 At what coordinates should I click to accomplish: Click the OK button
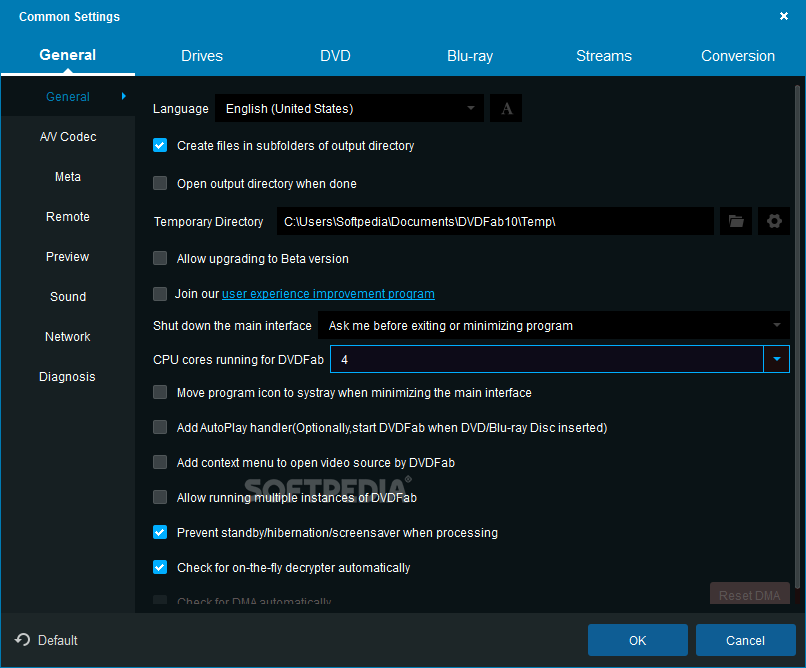click(638, 640)
